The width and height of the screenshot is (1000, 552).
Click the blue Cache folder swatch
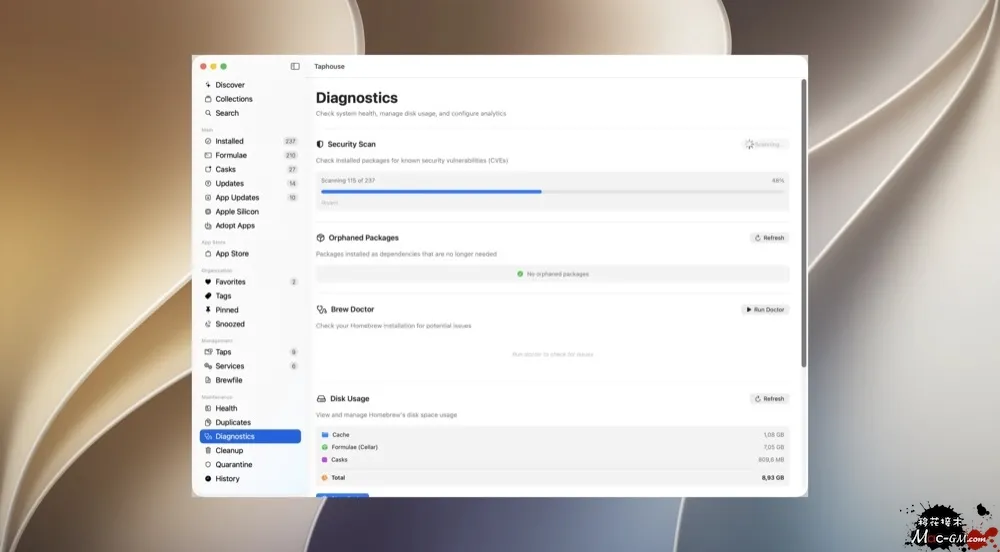325,434
